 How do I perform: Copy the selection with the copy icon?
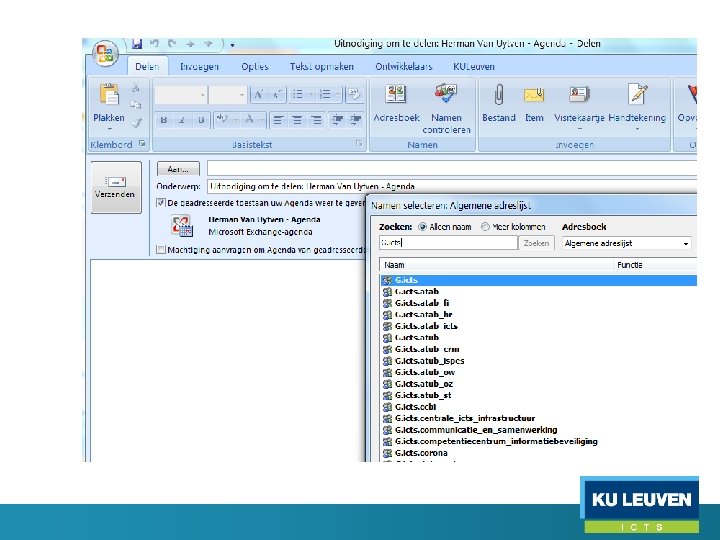click(x=135, y=105)
